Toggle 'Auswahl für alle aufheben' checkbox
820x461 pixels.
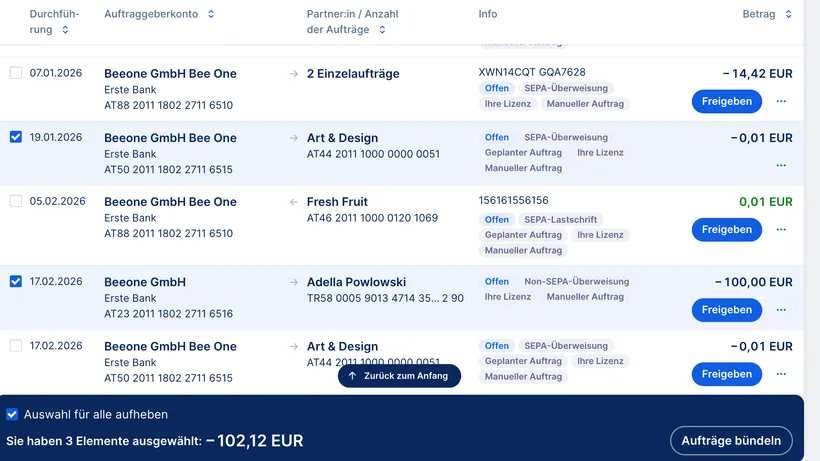pos(12,414)
